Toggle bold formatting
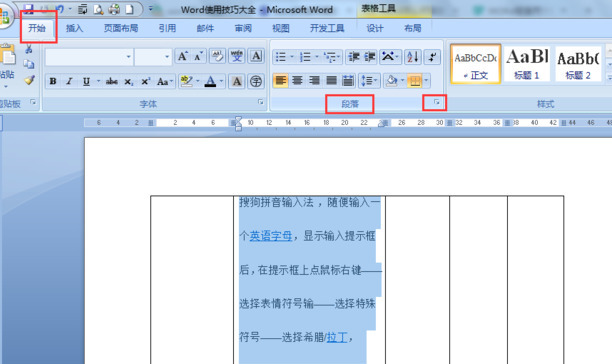This screenshot has height=364, width=612. (x=53, y=81)
